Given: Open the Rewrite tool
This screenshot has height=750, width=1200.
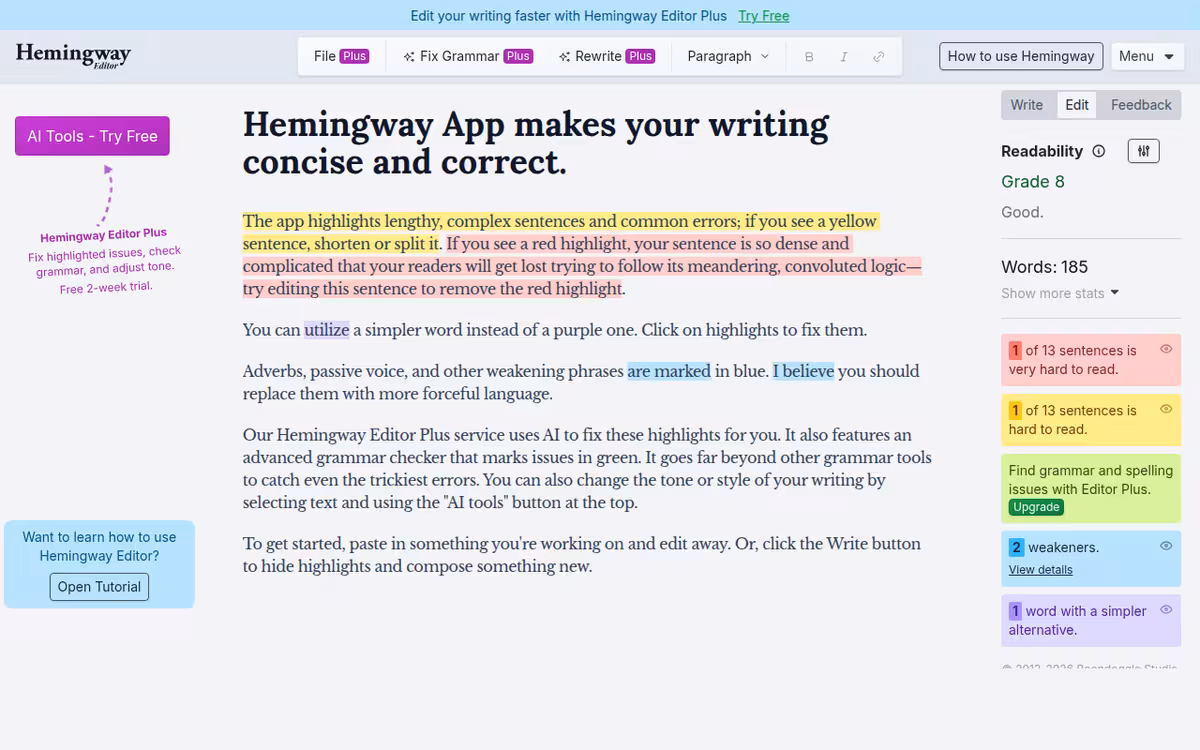Looking at the screenshot, I should 607,56.
